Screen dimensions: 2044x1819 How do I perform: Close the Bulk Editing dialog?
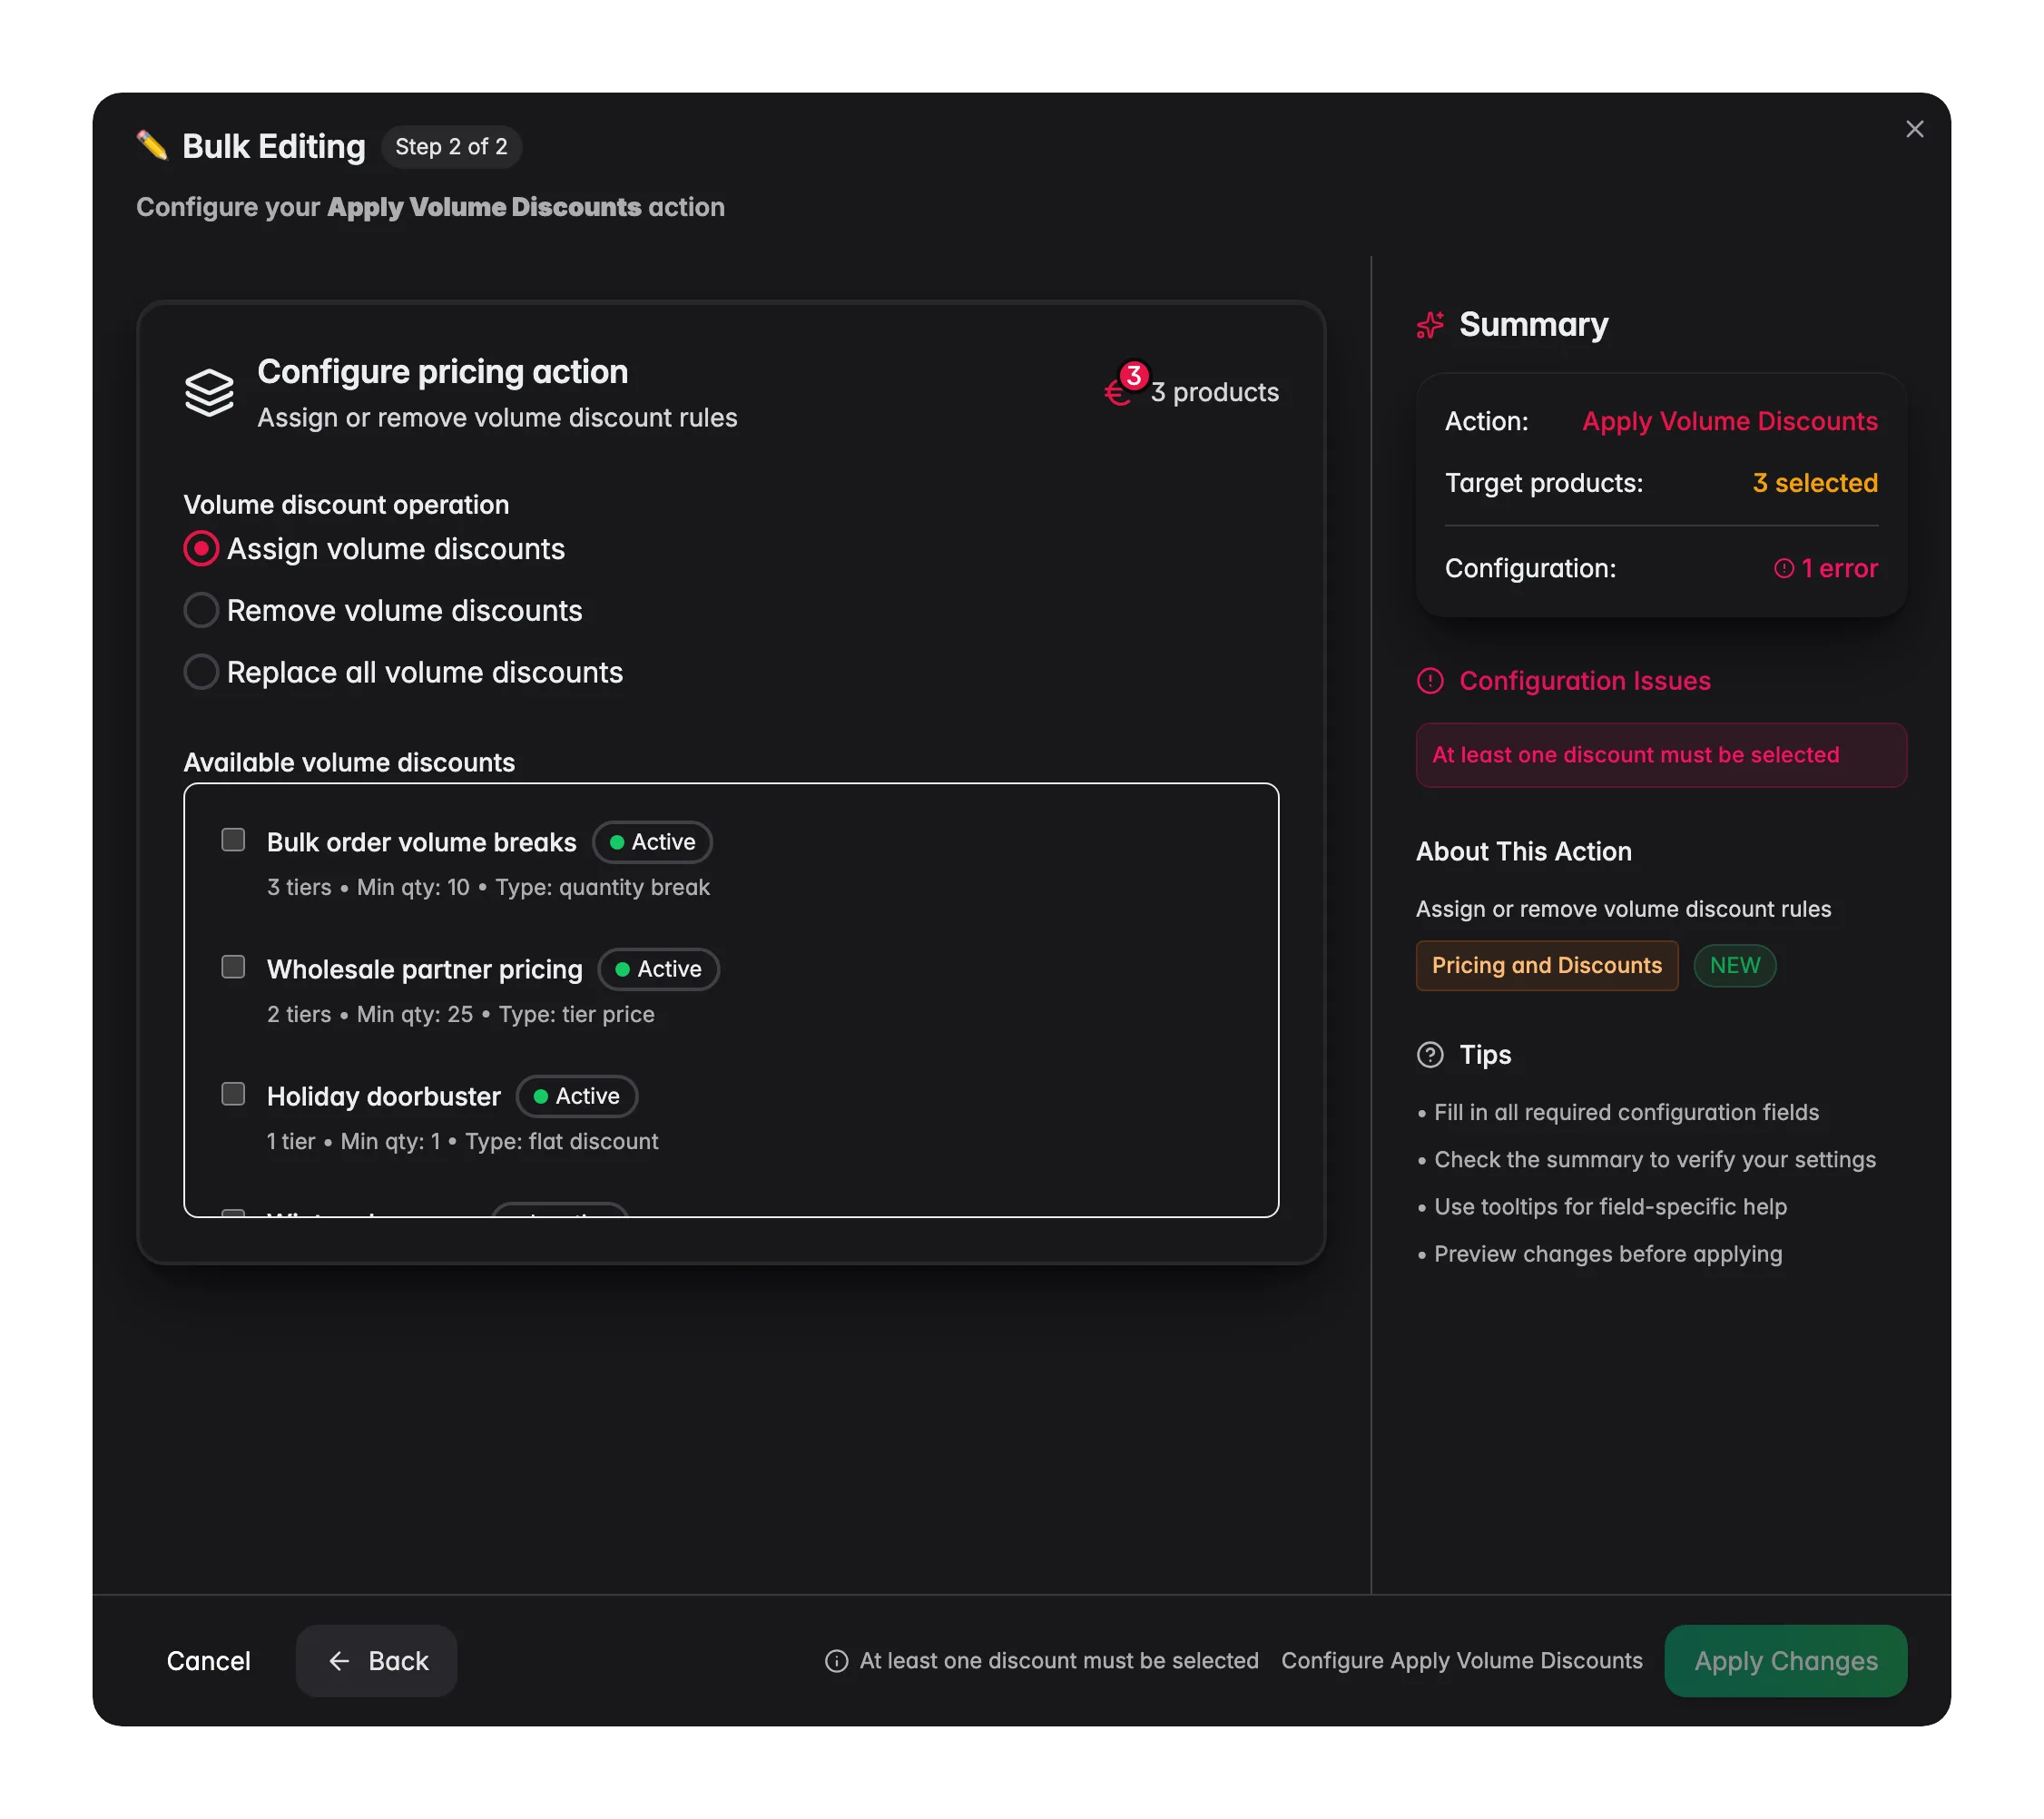[1914, 129]
